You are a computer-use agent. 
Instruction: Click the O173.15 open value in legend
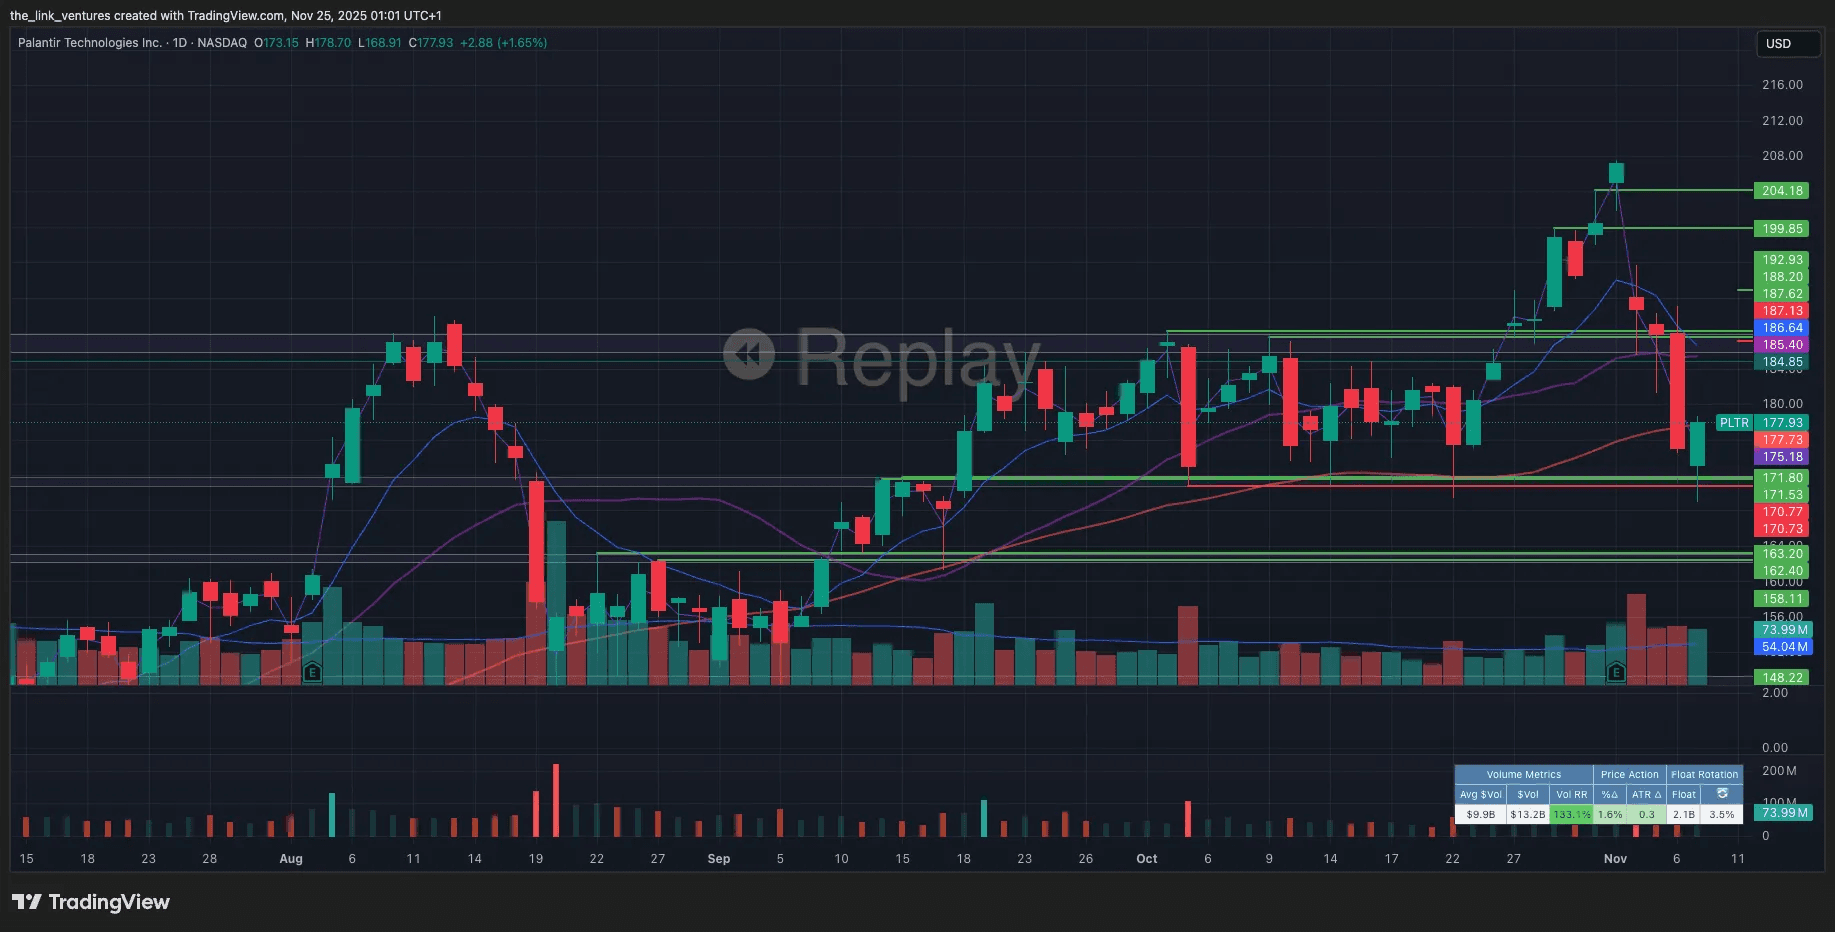pos(276,43)
